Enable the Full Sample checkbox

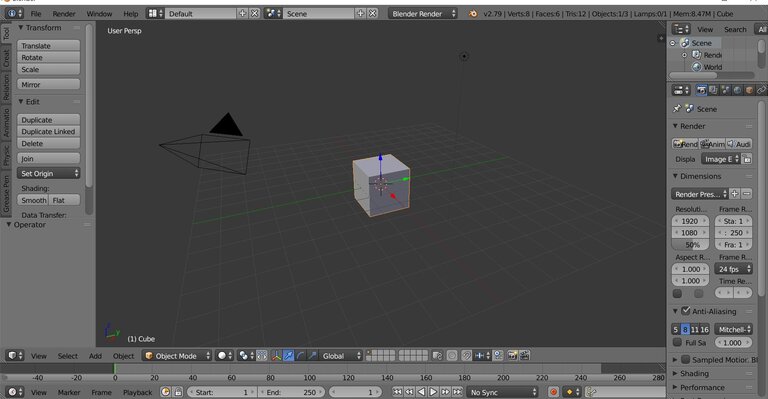pyautogui.click(x=677, y=342)
